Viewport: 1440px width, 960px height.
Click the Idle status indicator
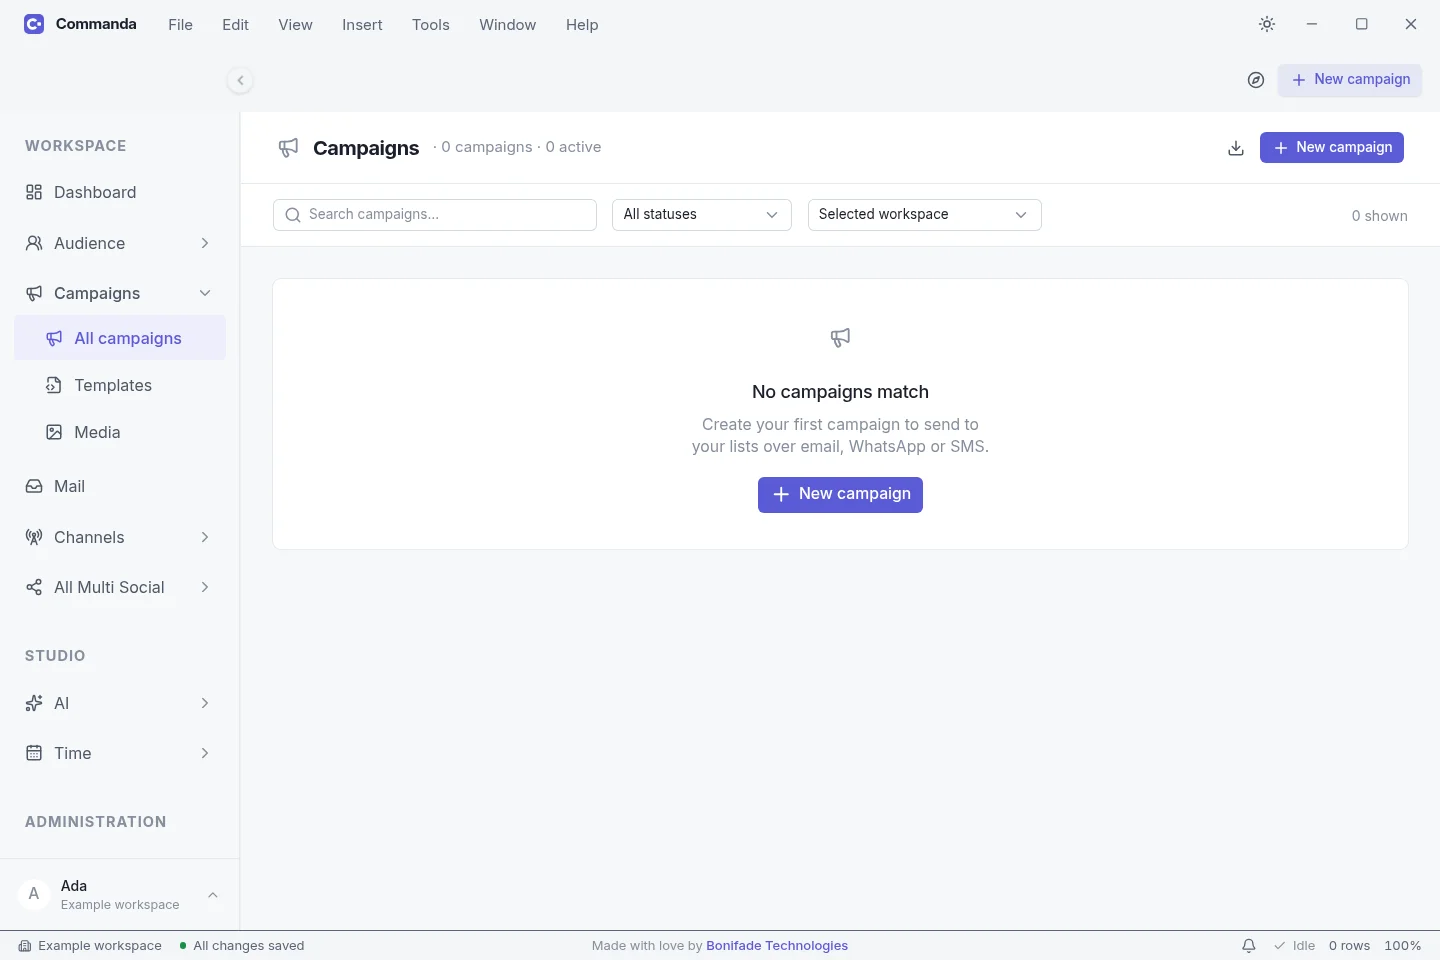[1294, 946]
